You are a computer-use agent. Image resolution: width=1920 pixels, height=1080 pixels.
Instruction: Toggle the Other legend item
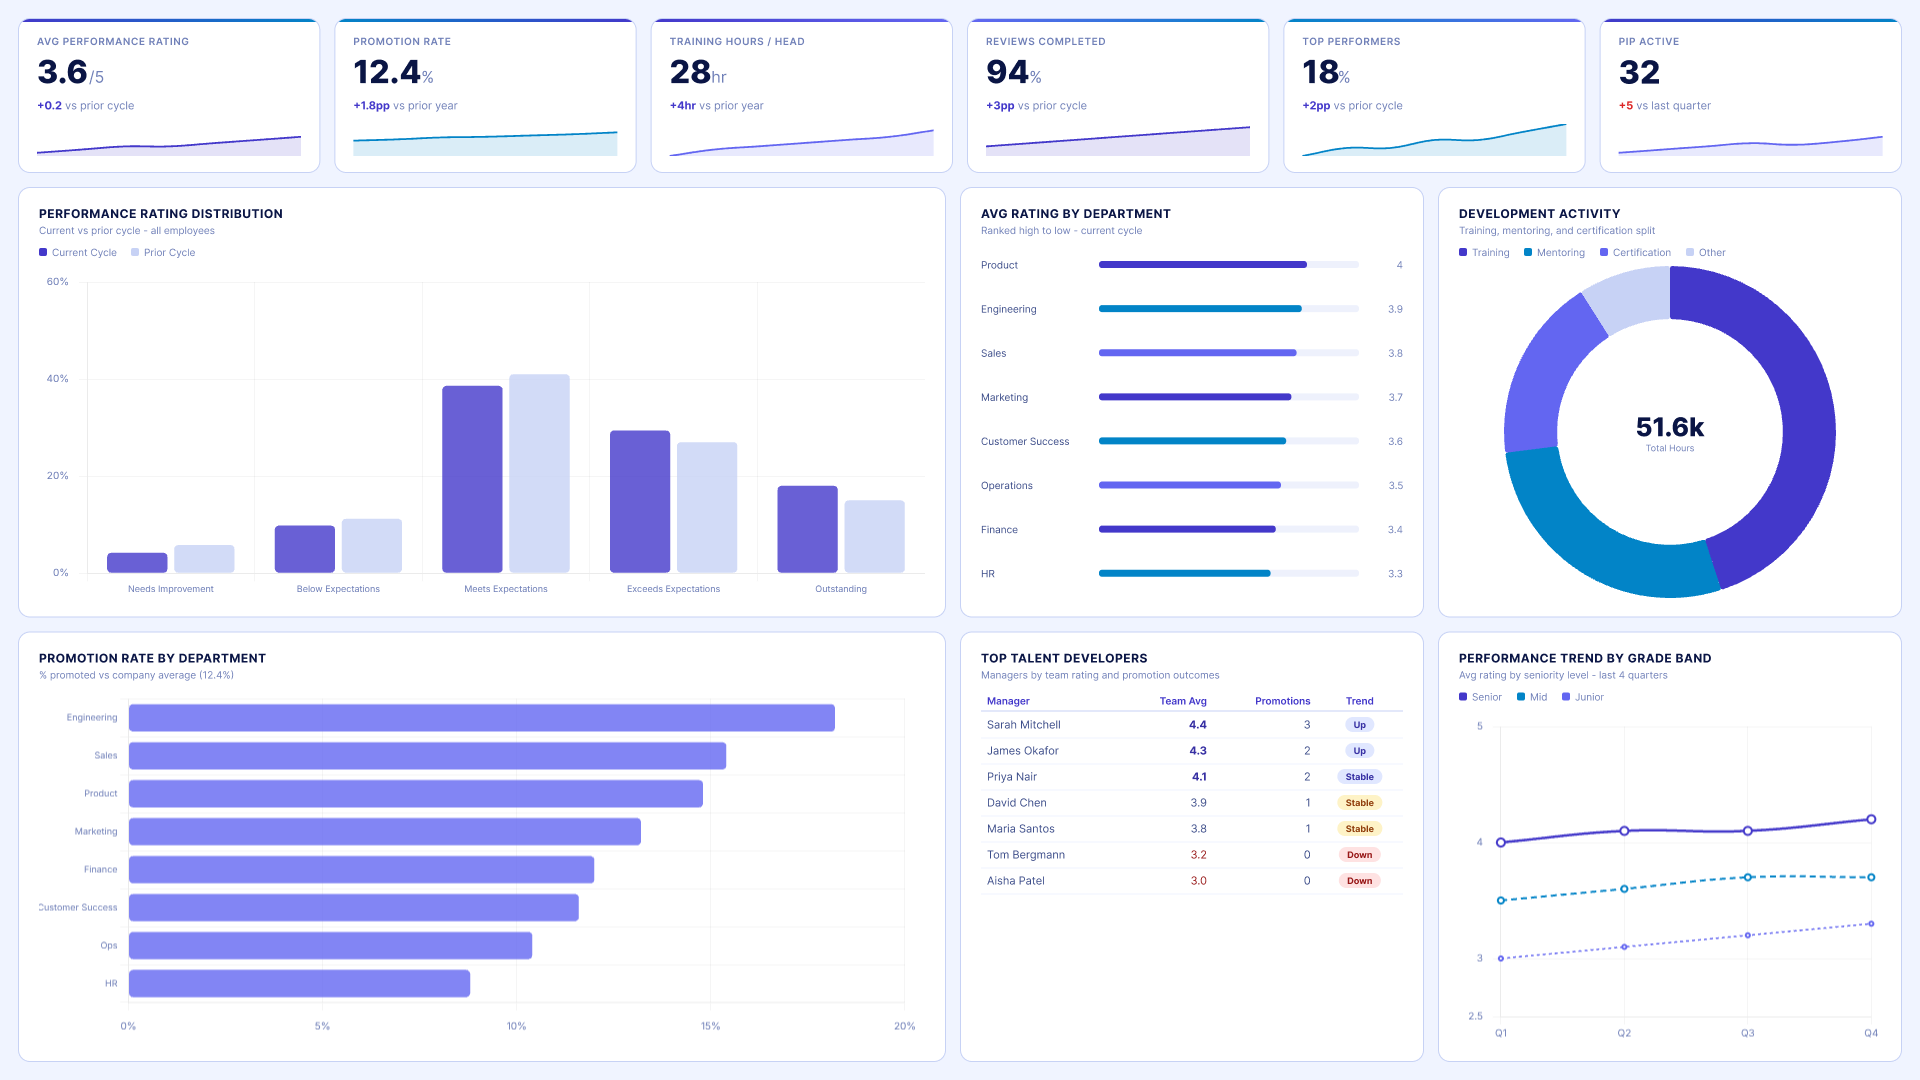1705,253
